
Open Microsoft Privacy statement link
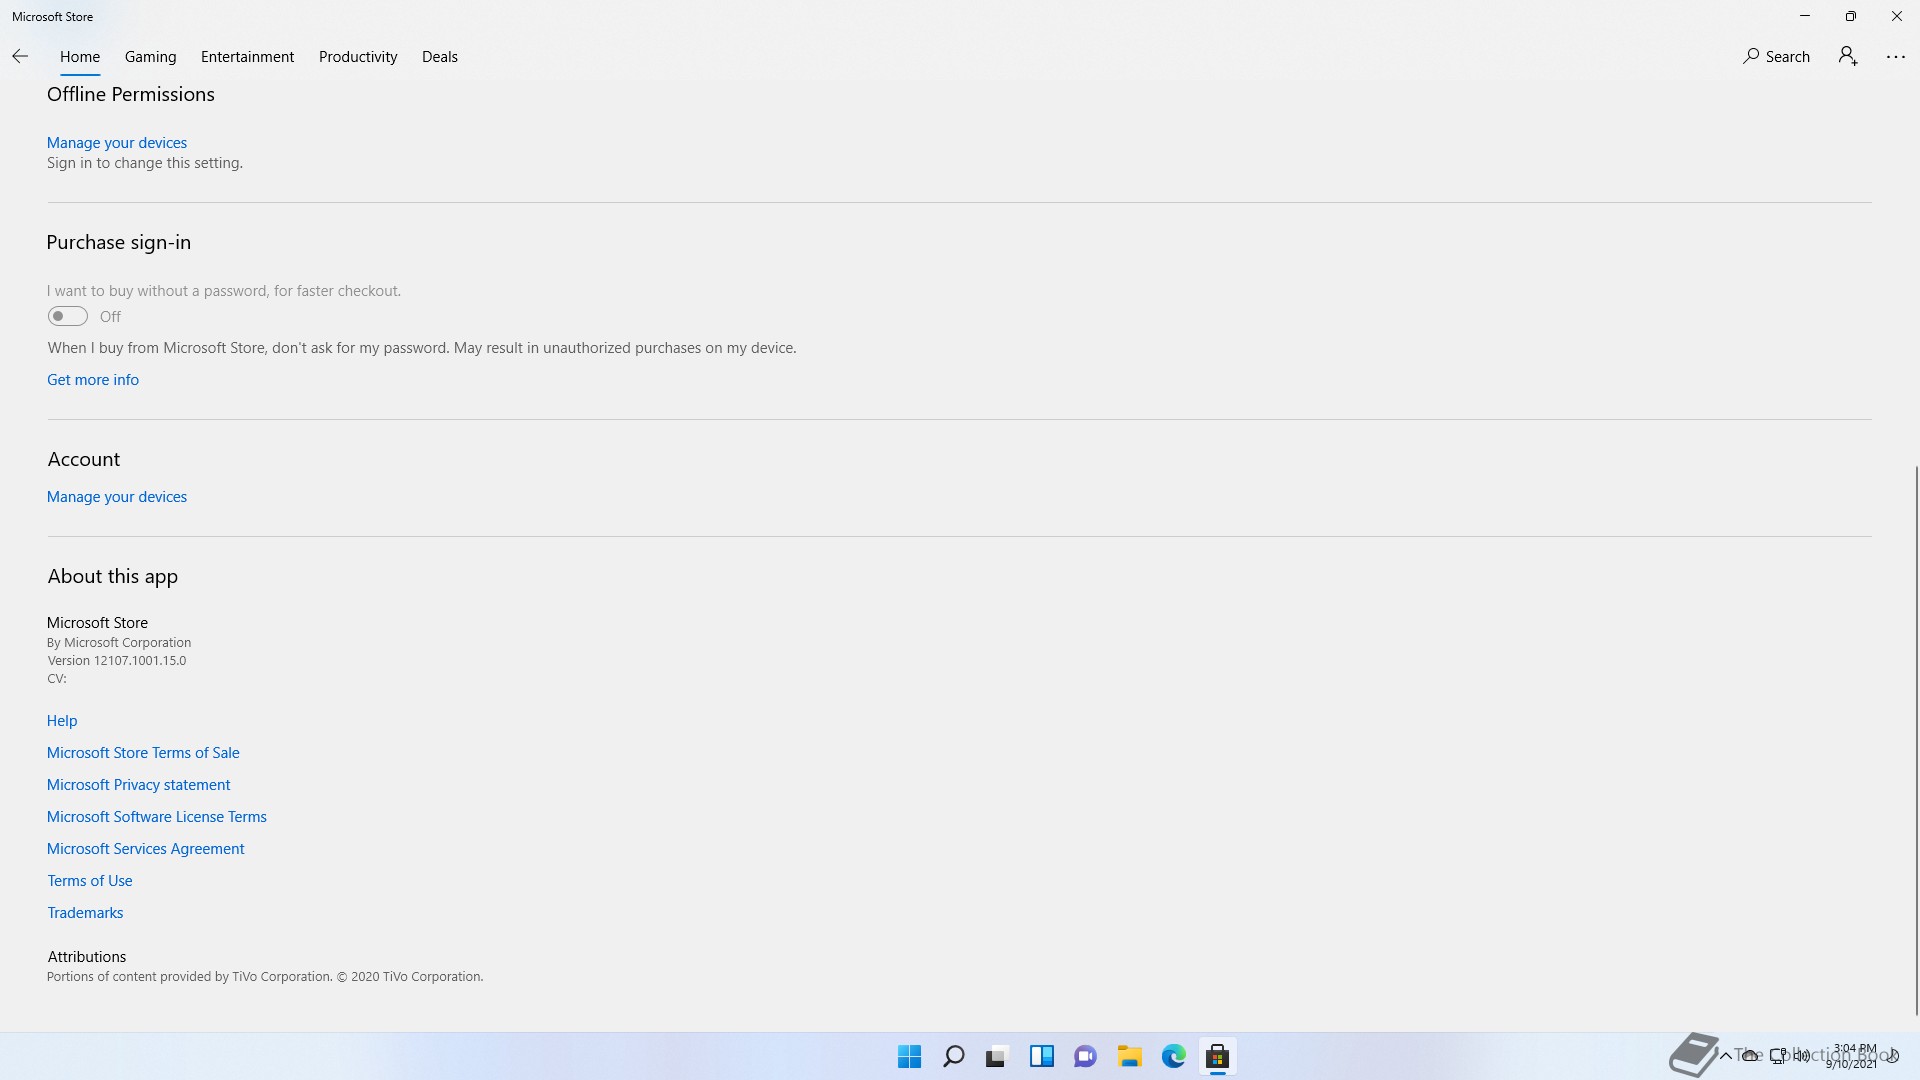click(x=138, y=785)
